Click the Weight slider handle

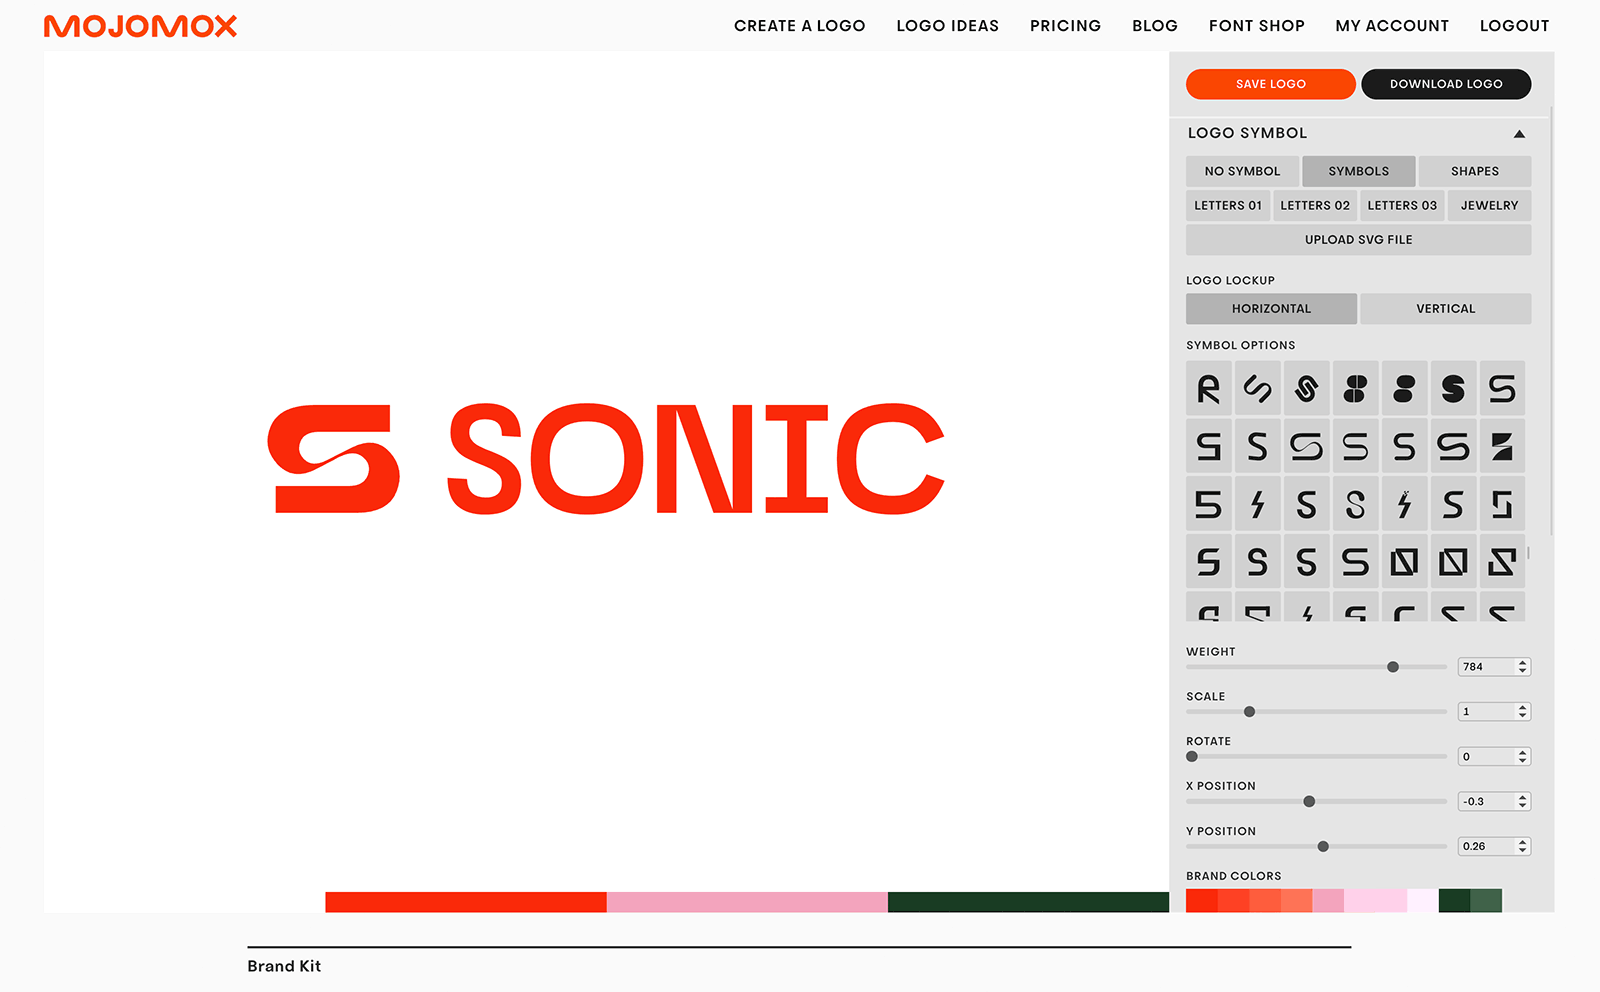1393,667
